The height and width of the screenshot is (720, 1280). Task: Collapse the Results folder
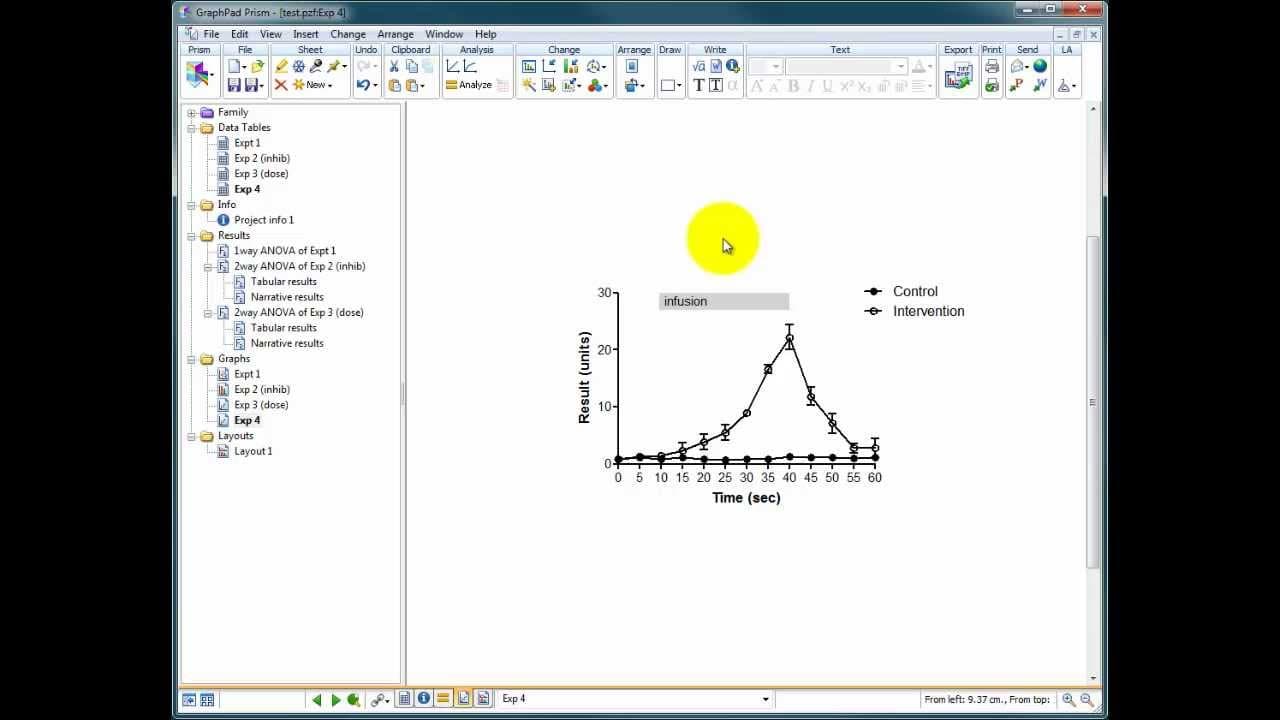pos(192,236)
